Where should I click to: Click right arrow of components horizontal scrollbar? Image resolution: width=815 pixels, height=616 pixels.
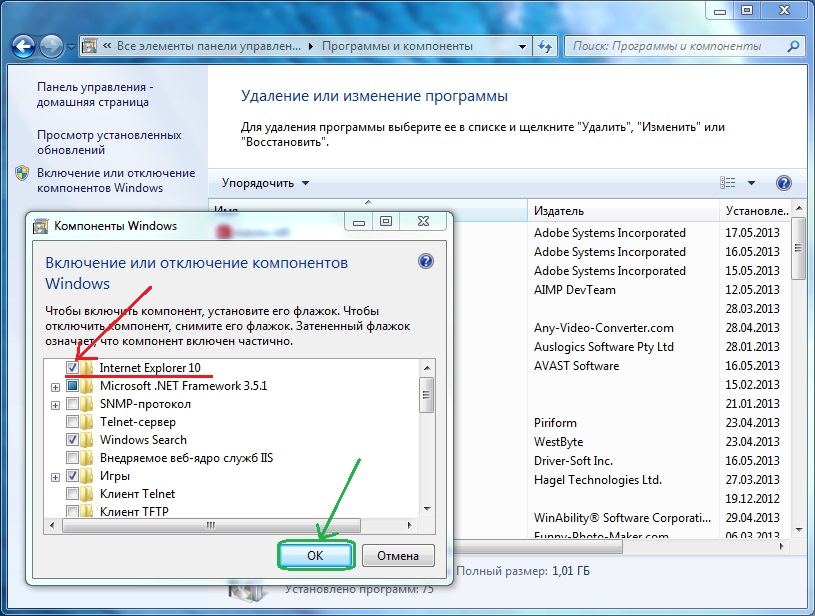(410, 526)
